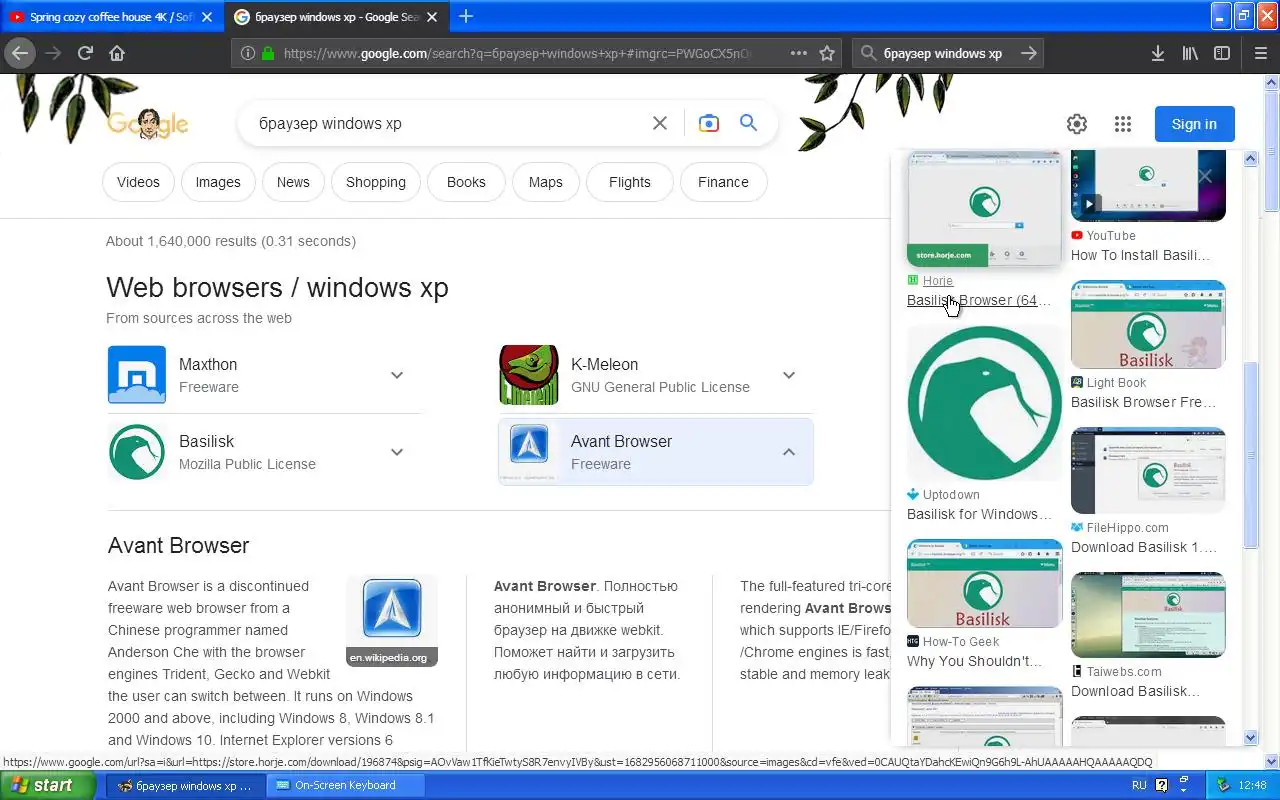Toggle the sidebar view icon
This screenshot has width=1280, height=800.
(1222, 54)
